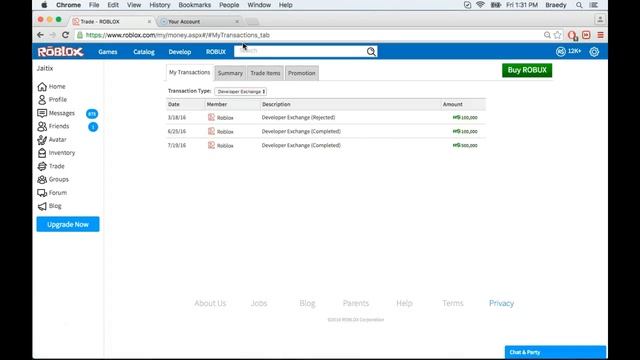Open the Forum sidebar icon
Image resolution: width=640 pixels, height=360 pixels.
[x=42, y=193]
